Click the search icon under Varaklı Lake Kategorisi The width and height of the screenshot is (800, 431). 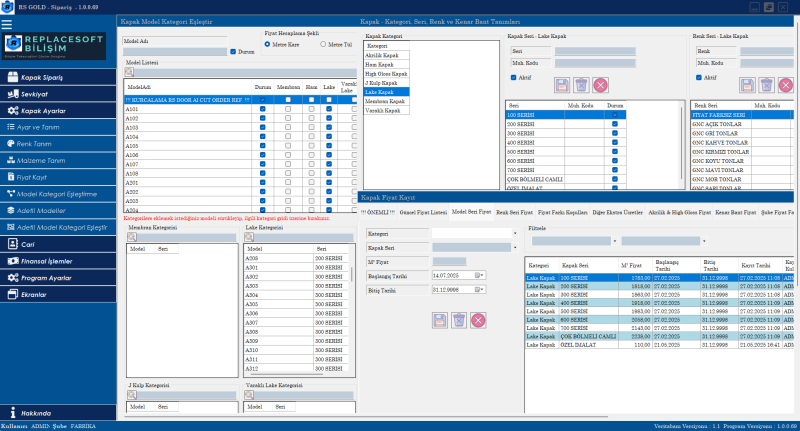[249, 395]
